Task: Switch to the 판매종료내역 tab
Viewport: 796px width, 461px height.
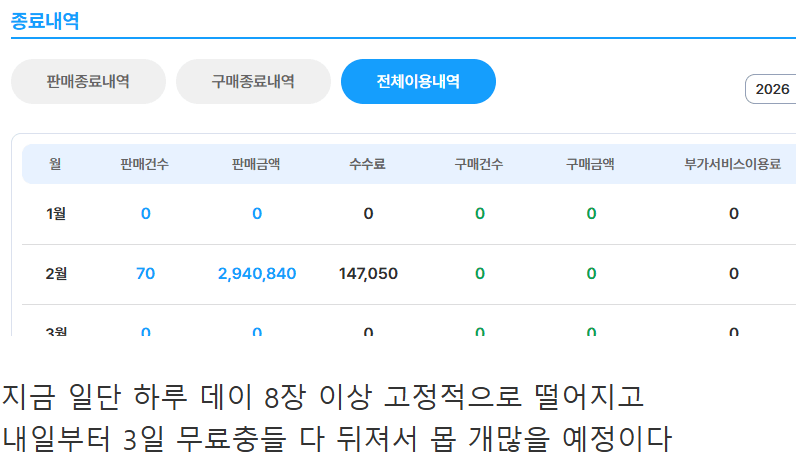Action: click(88, 82)
